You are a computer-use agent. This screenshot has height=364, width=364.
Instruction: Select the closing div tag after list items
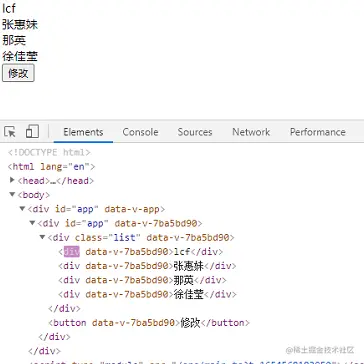[x=64, y=308]
